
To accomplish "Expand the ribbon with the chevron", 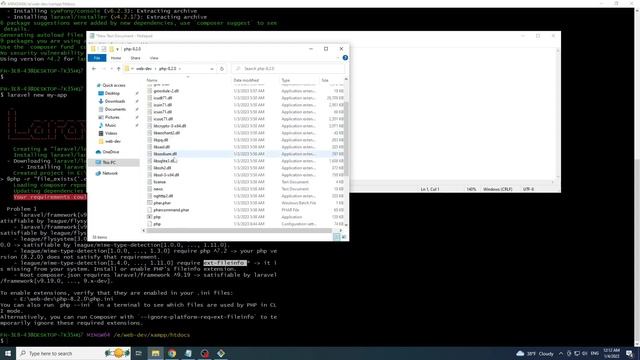I will pyautogui.click(x=338, y=58).
